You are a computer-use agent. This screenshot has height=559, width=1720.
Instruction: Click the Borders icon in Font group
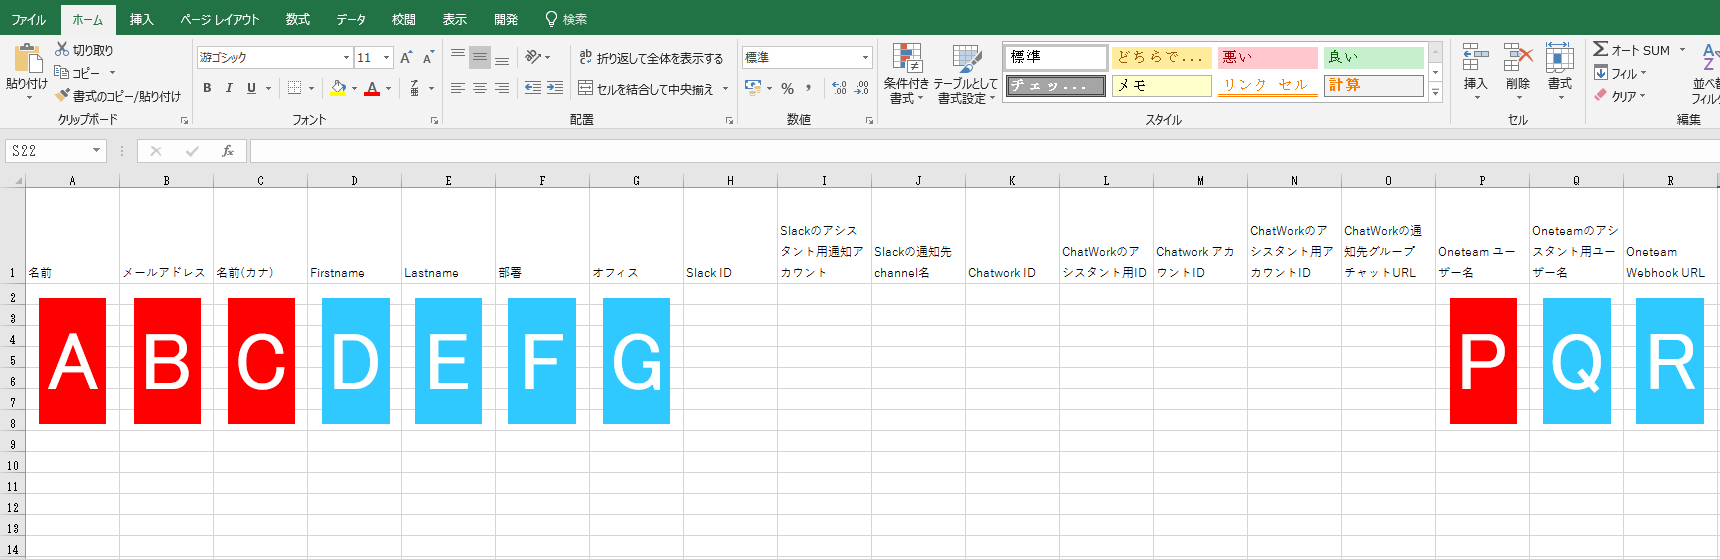tap(294, 88)
